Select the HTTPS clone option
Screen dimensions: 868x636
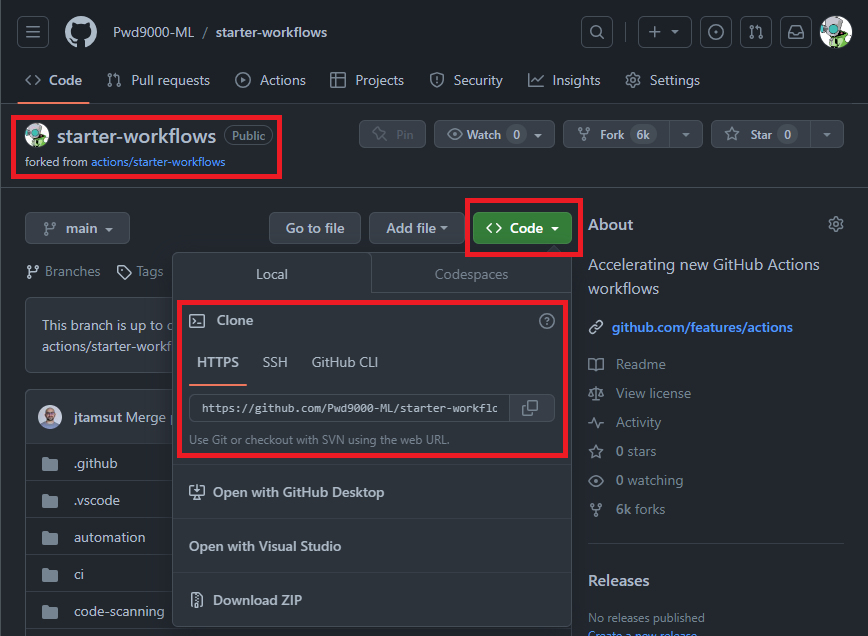(218, 363)
